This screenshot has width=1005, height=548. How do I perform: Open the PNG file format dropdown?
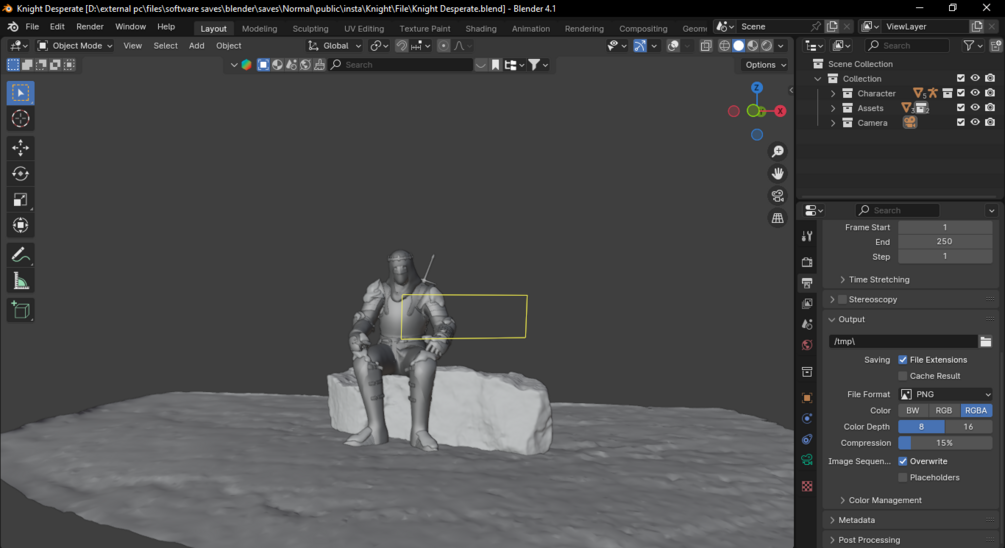click(x=945, y=394)
